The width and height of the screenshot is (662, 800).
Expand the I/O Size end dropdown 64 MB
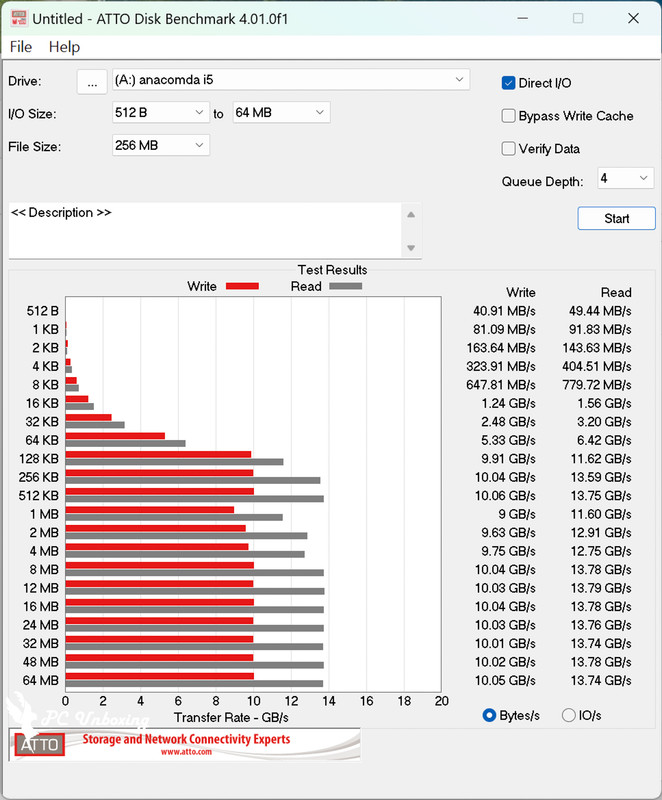pyautogui.click(x=281, y=112)
